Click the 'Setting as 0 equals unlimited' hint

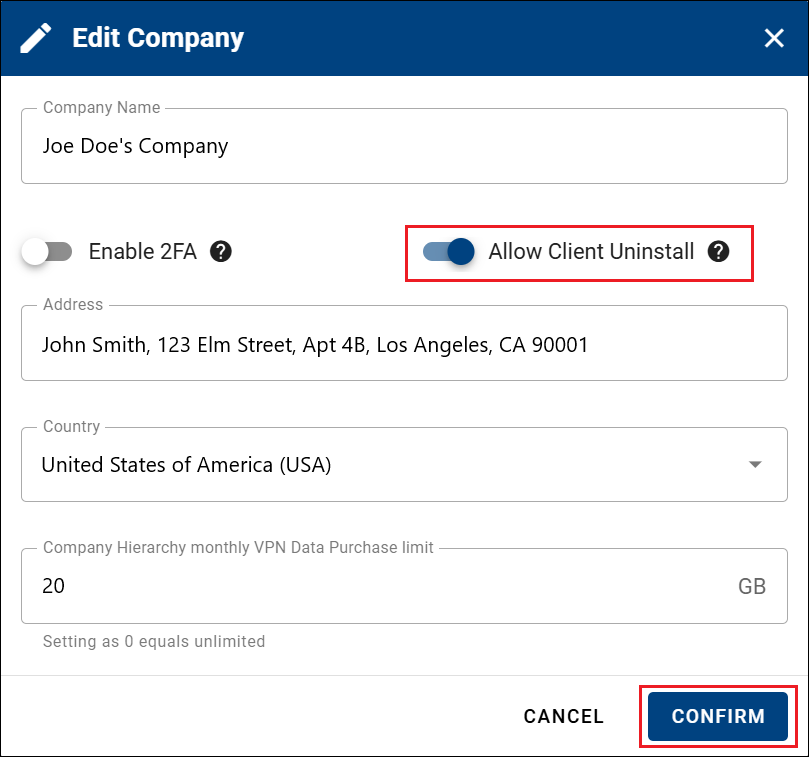[x=154, y=641]
